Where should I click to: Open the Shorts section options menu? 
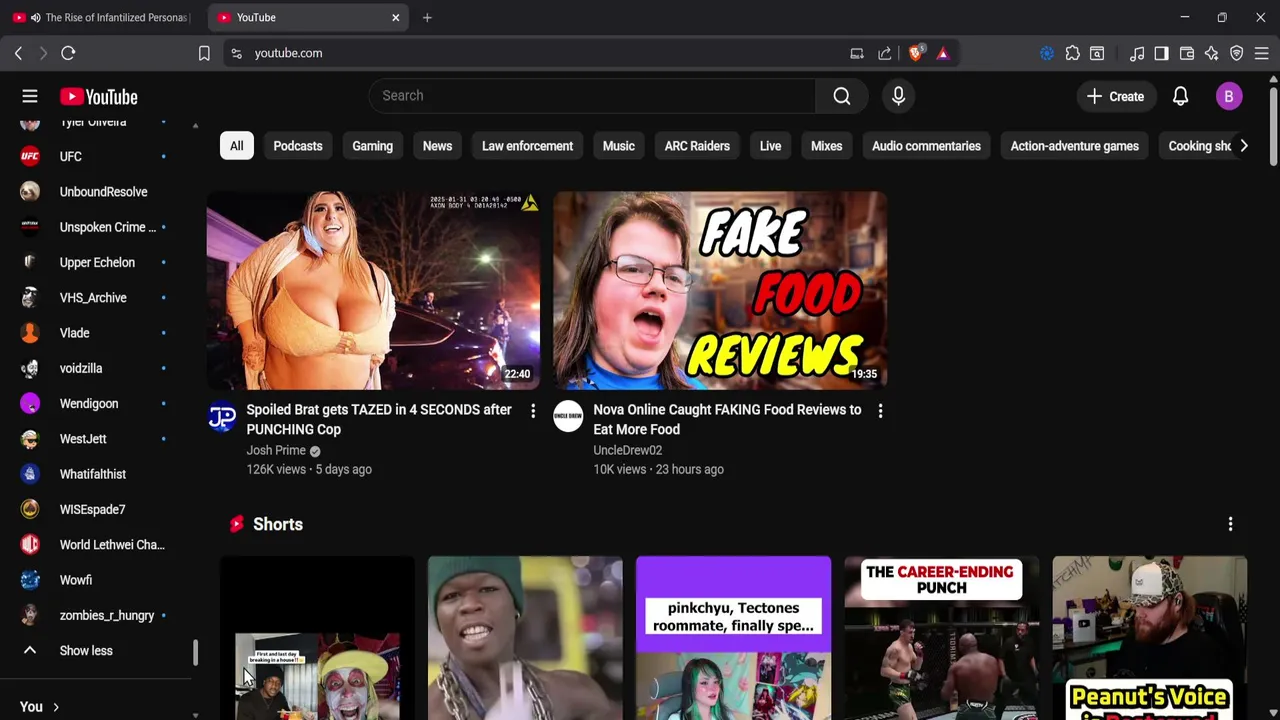[x=1230, y=524]
